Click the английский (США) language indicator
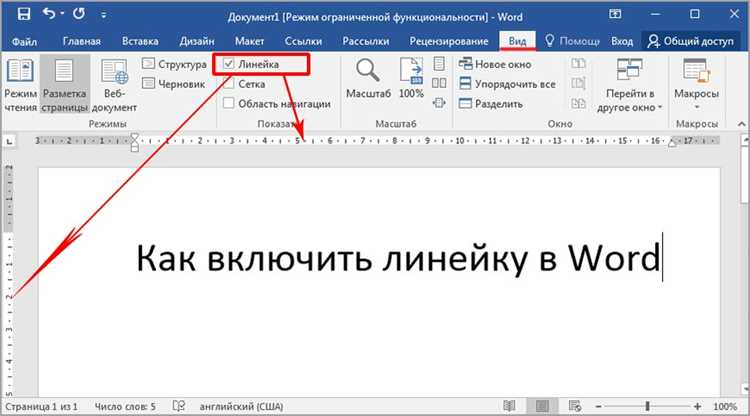The image size is (750, 416). (241, 406)
